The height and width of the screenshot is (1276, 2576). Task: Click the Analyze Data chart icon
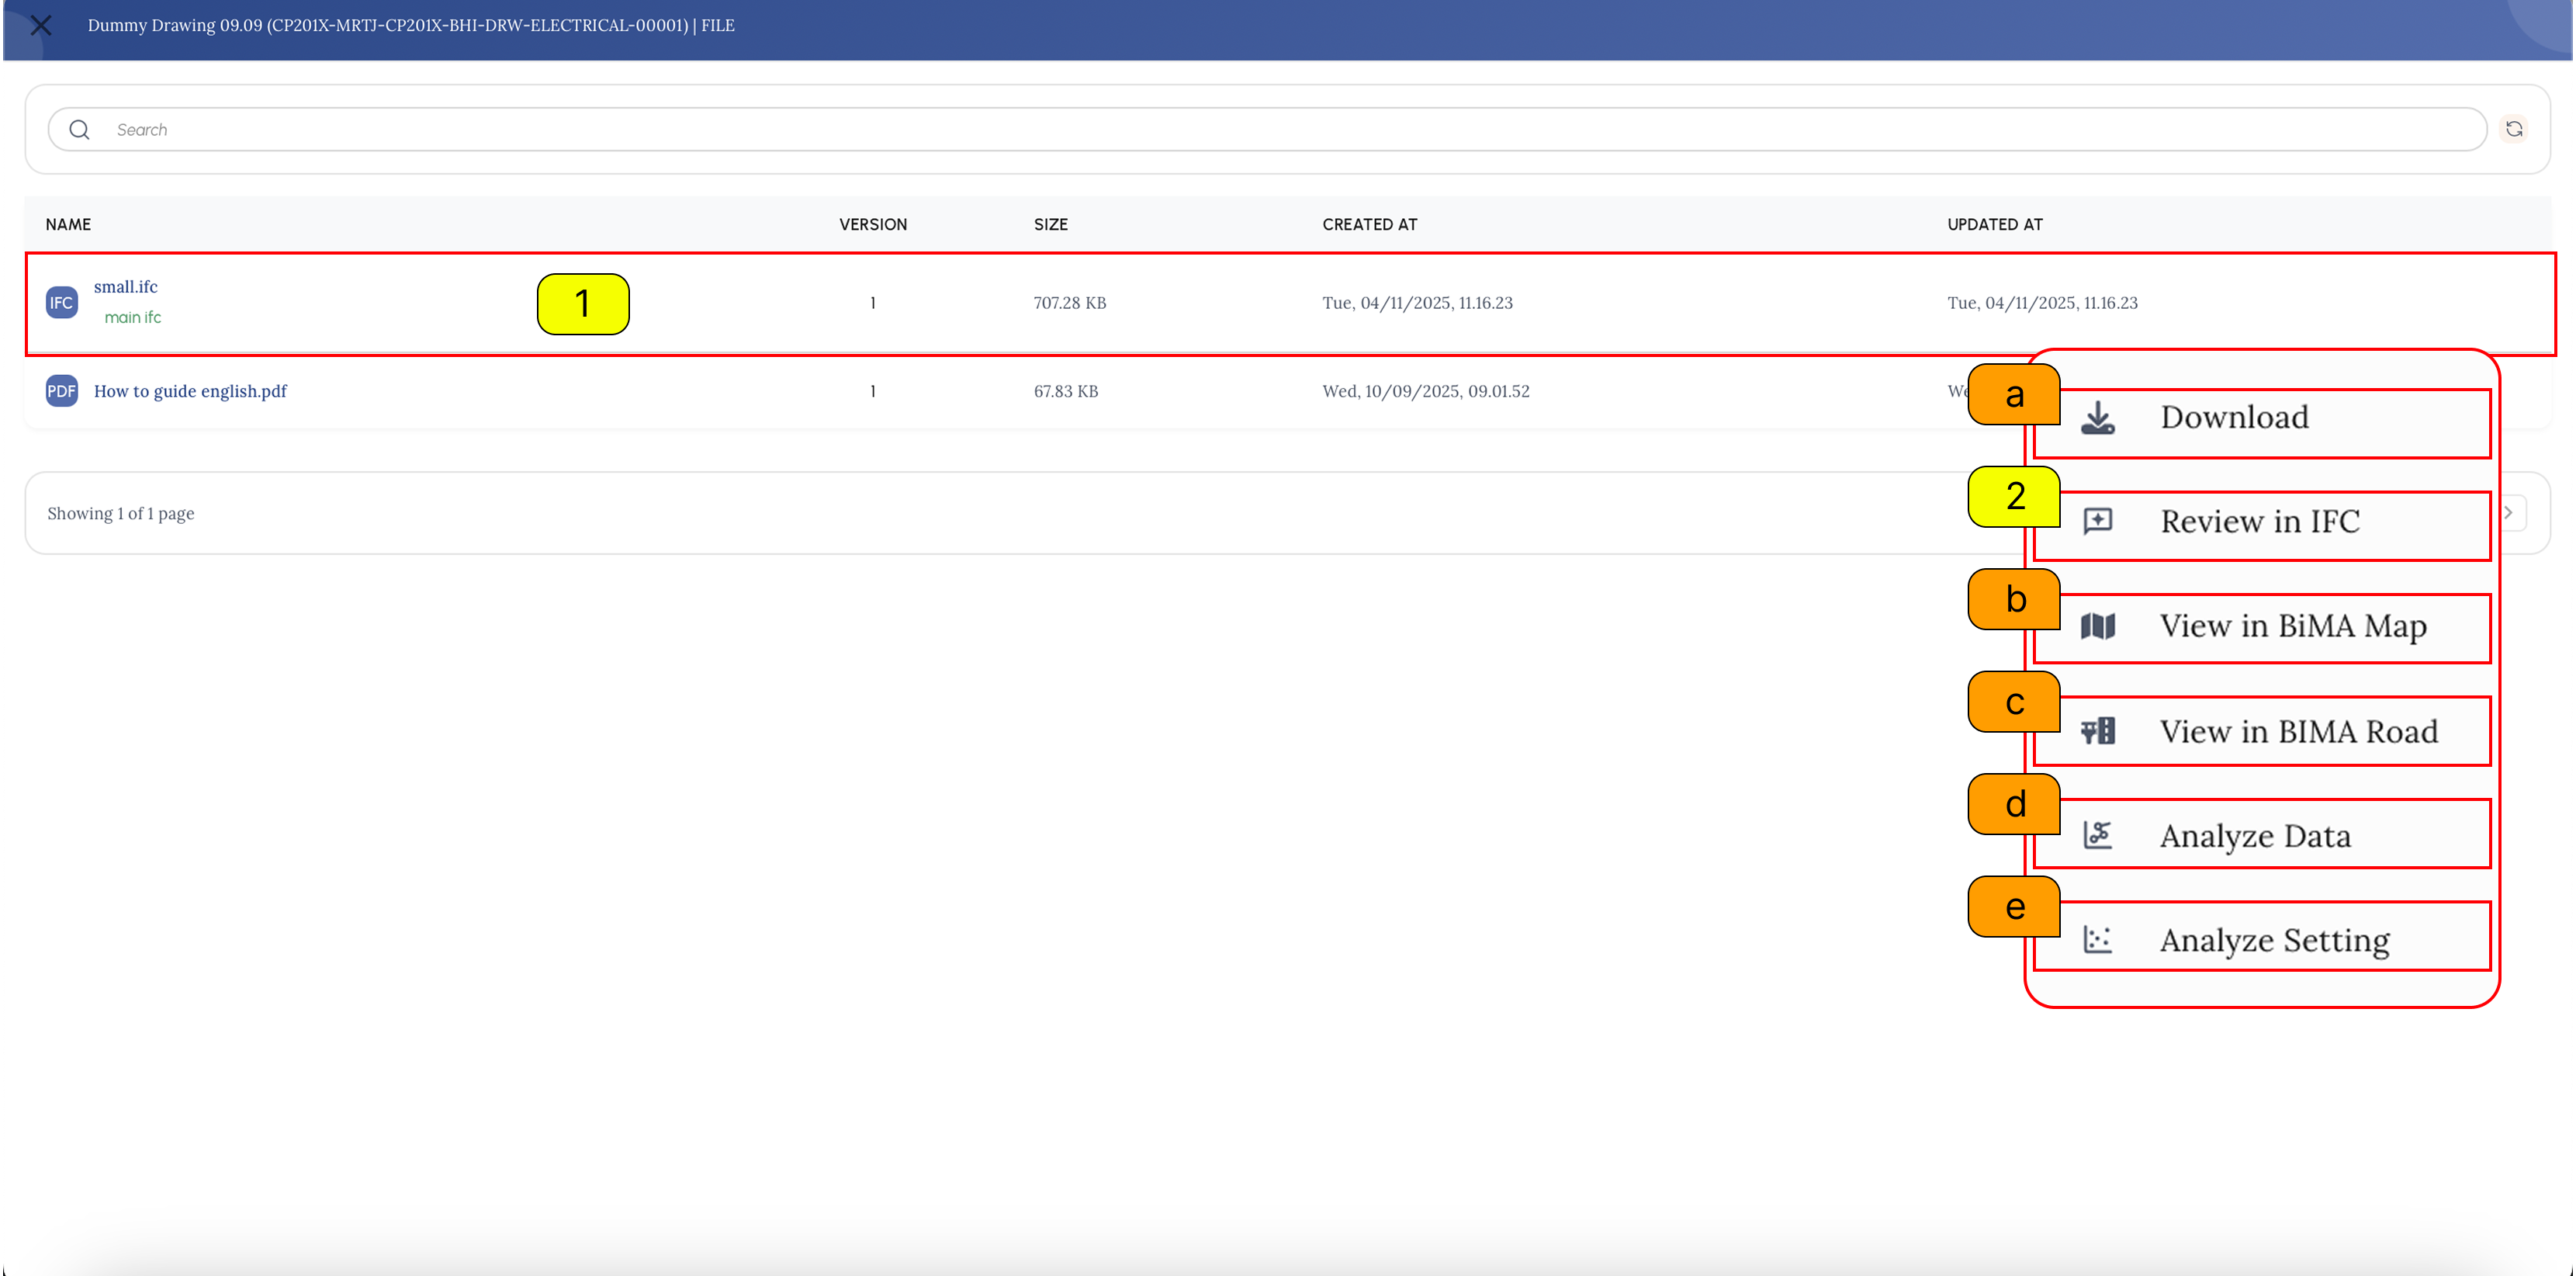[x=2097, y=835]
